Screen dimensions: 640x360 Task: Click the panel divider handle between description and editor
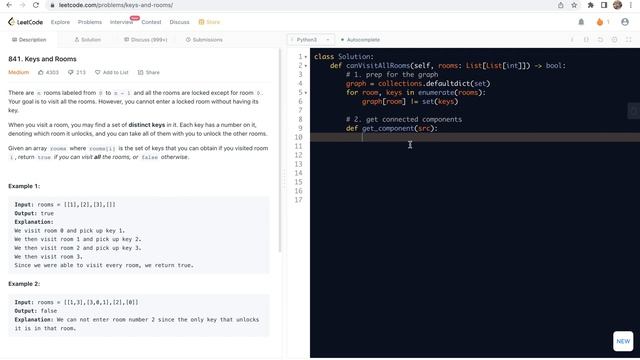tap(284, 180)
